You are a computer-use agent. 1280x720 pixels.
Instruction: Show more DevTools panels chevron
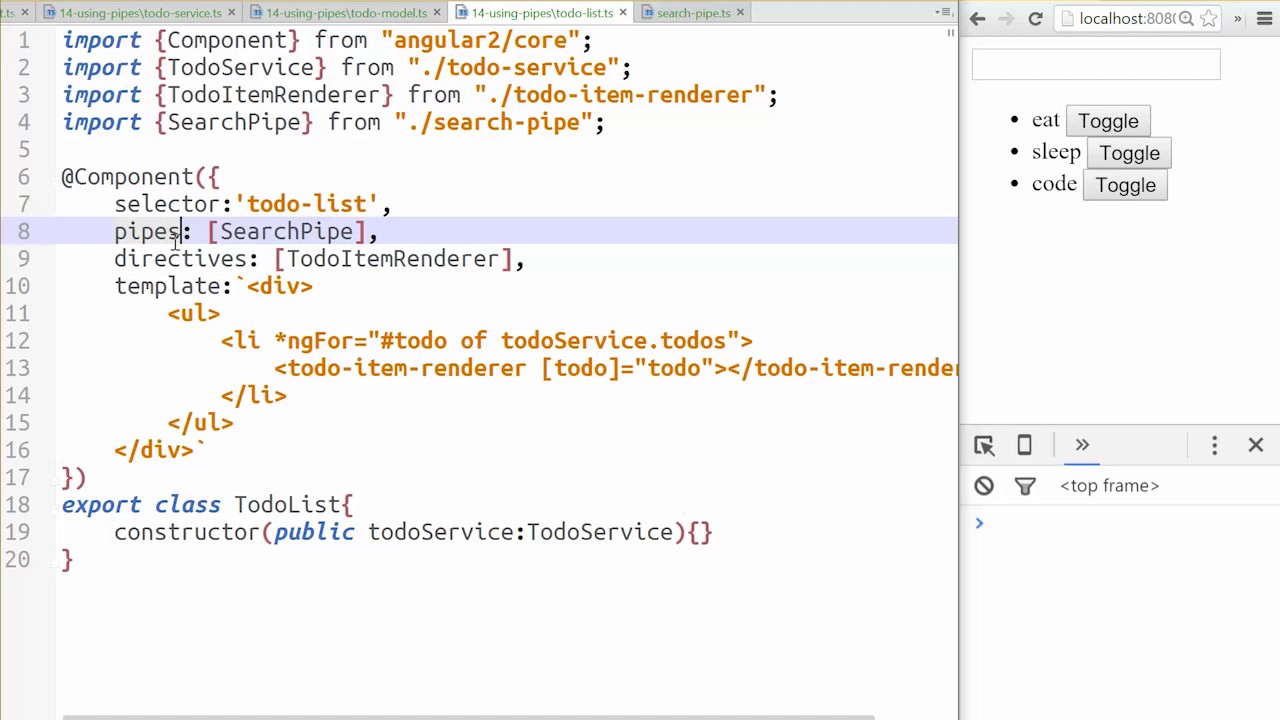pos(1082,445)
